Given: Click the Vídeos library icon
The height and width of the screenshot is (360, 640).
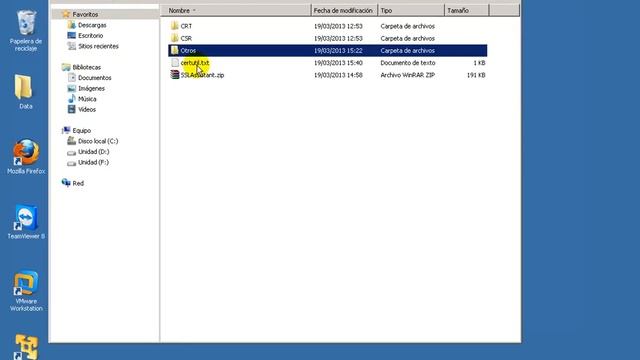Looking at the screenshot, I should pos(72,109).
